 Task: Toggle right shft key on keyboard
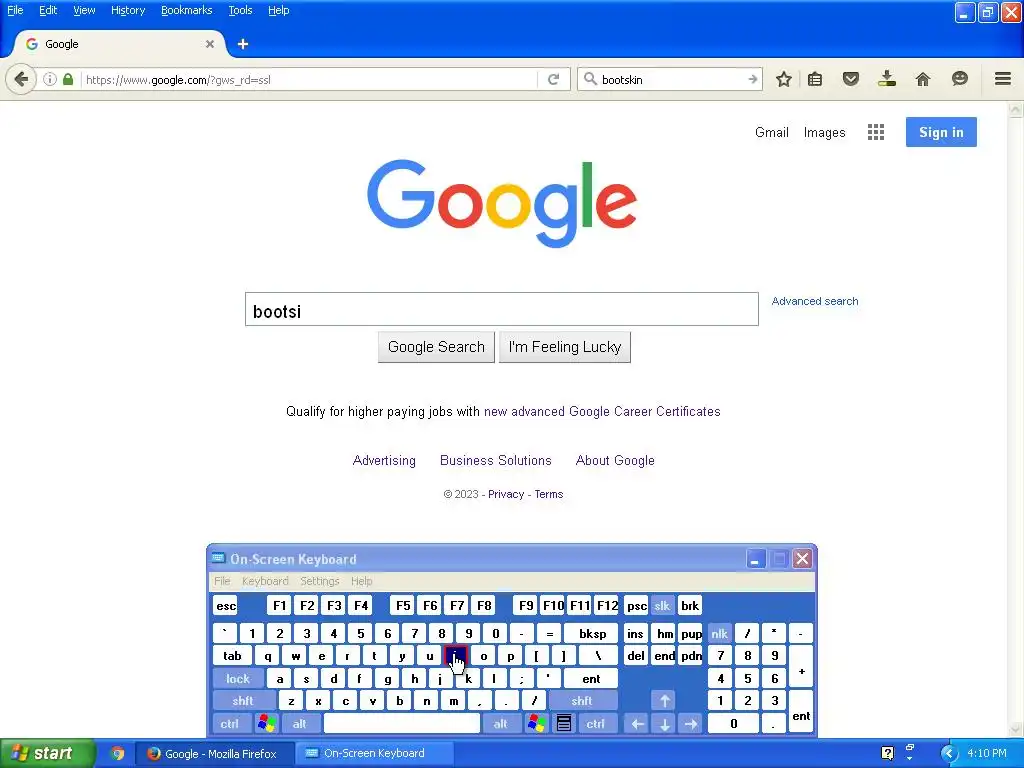582,701
